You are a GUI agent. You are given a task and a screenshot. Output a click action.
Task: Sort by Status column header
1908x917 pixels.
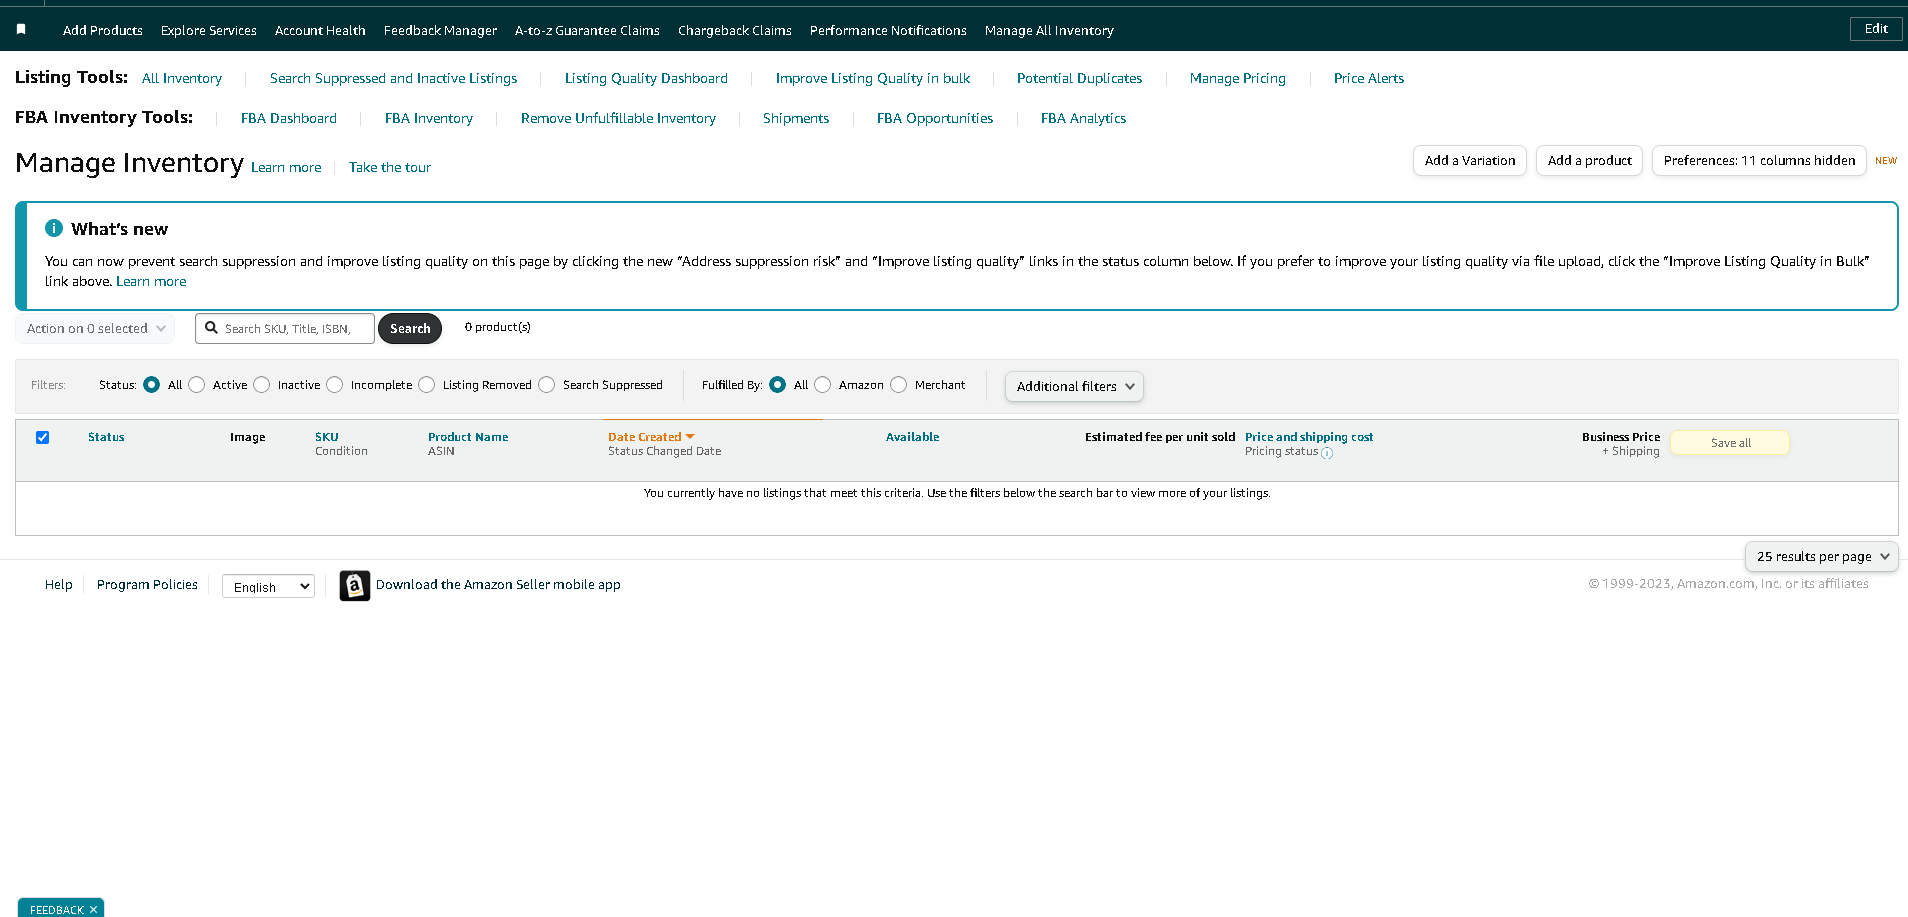[x=106, y=437]
